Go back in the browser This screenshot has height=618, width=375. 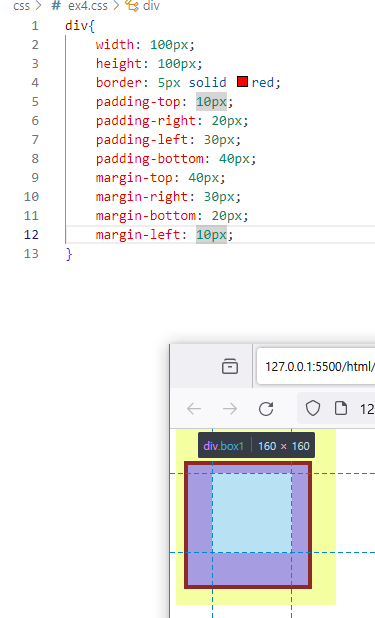click(194, 409)
